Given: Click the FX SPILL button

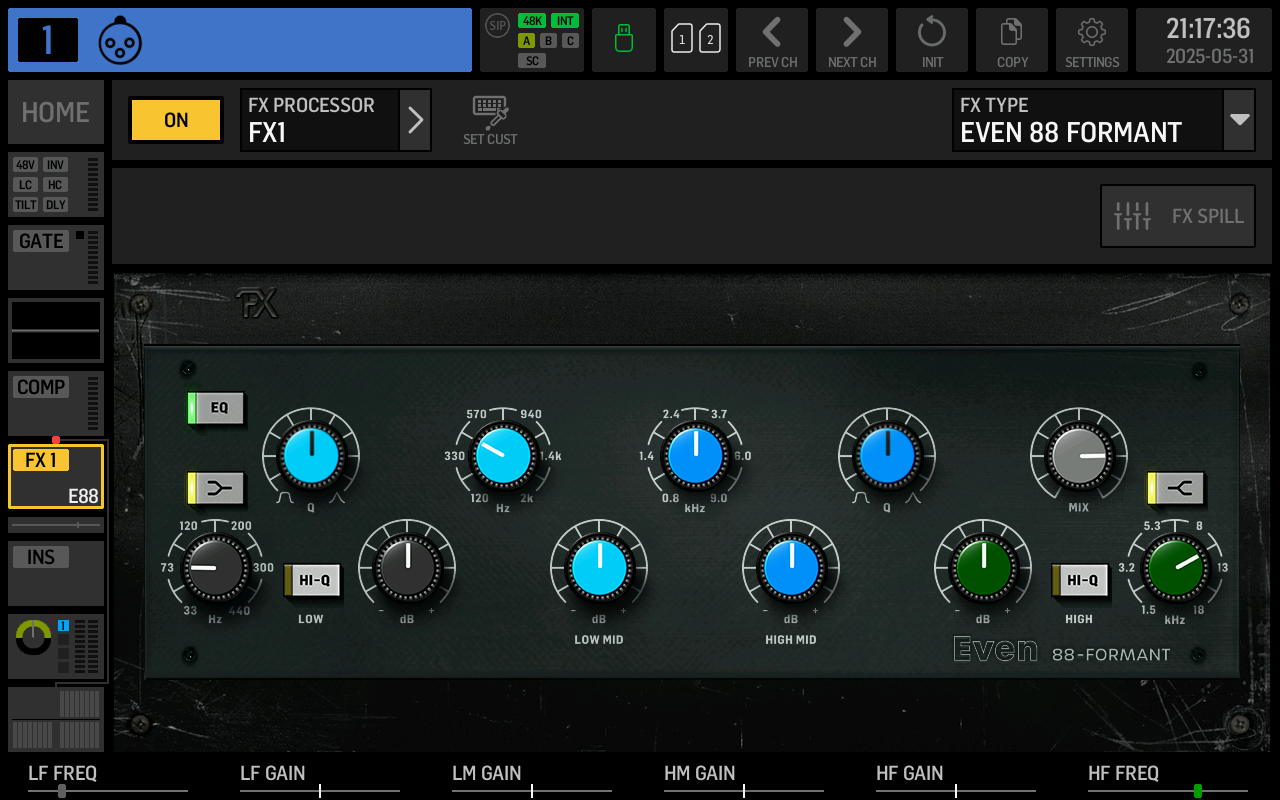Looking at the screenshot, I should point(1178,216).
